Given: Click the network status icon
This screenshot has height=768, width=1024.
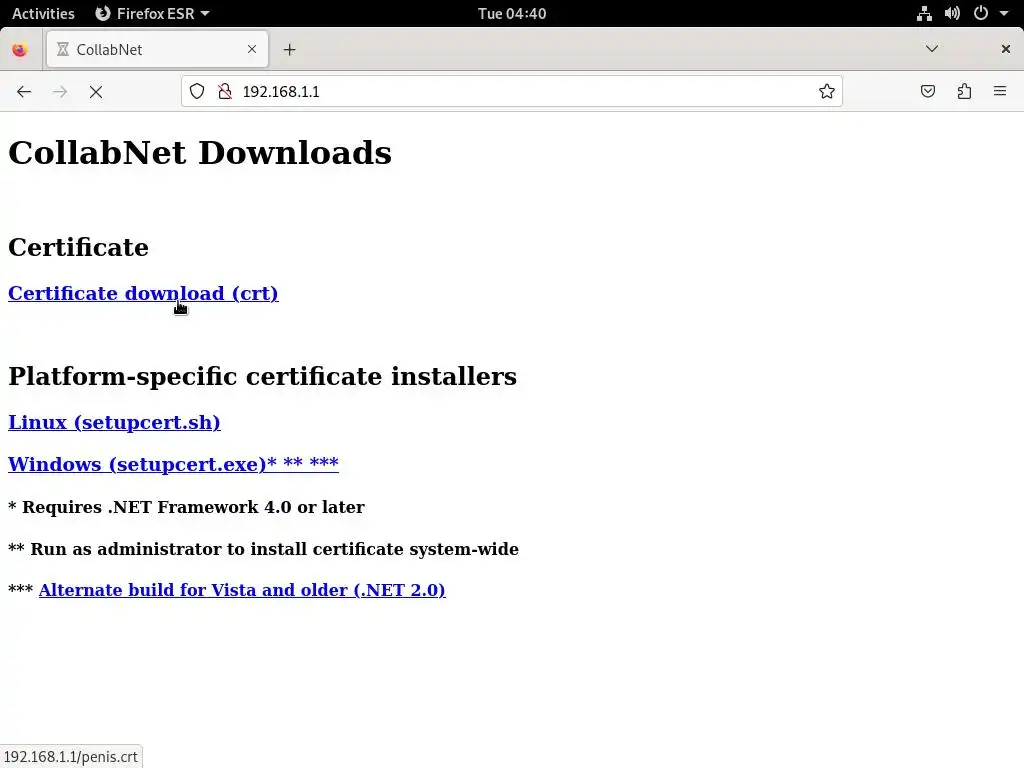Looking at the screenshot, I should tap(924, 13).
